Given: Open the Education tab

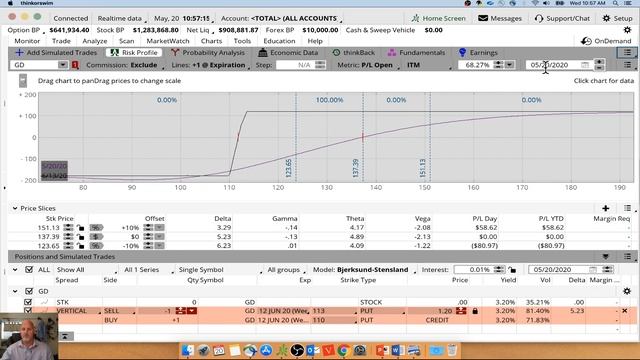Looking at the screenshot, I should click(x=279, y=41).
